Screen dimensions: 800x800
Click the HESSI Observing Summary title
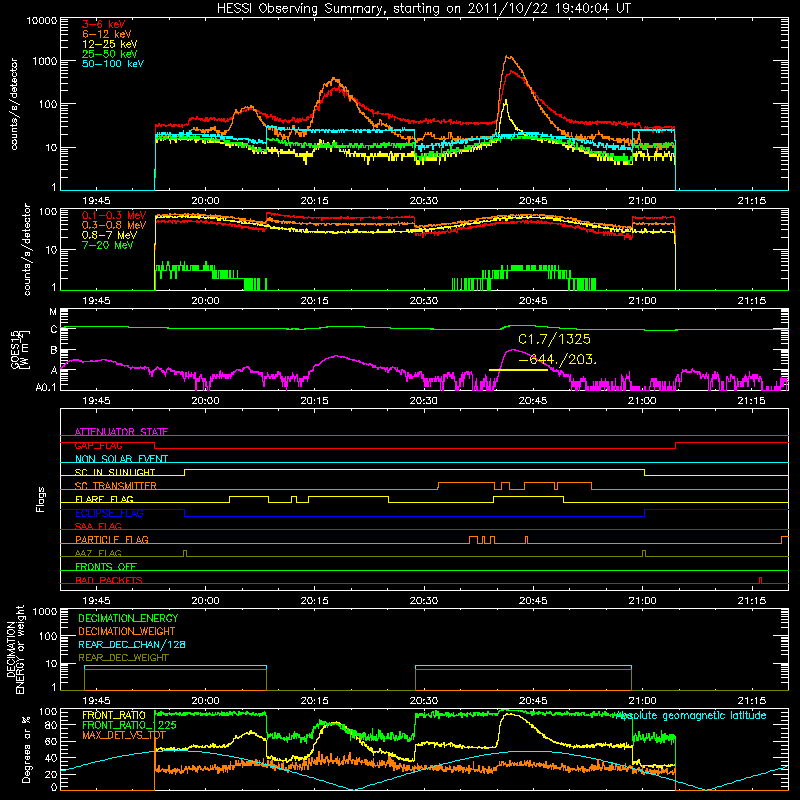pyautogui.click(x=423, y=8)
